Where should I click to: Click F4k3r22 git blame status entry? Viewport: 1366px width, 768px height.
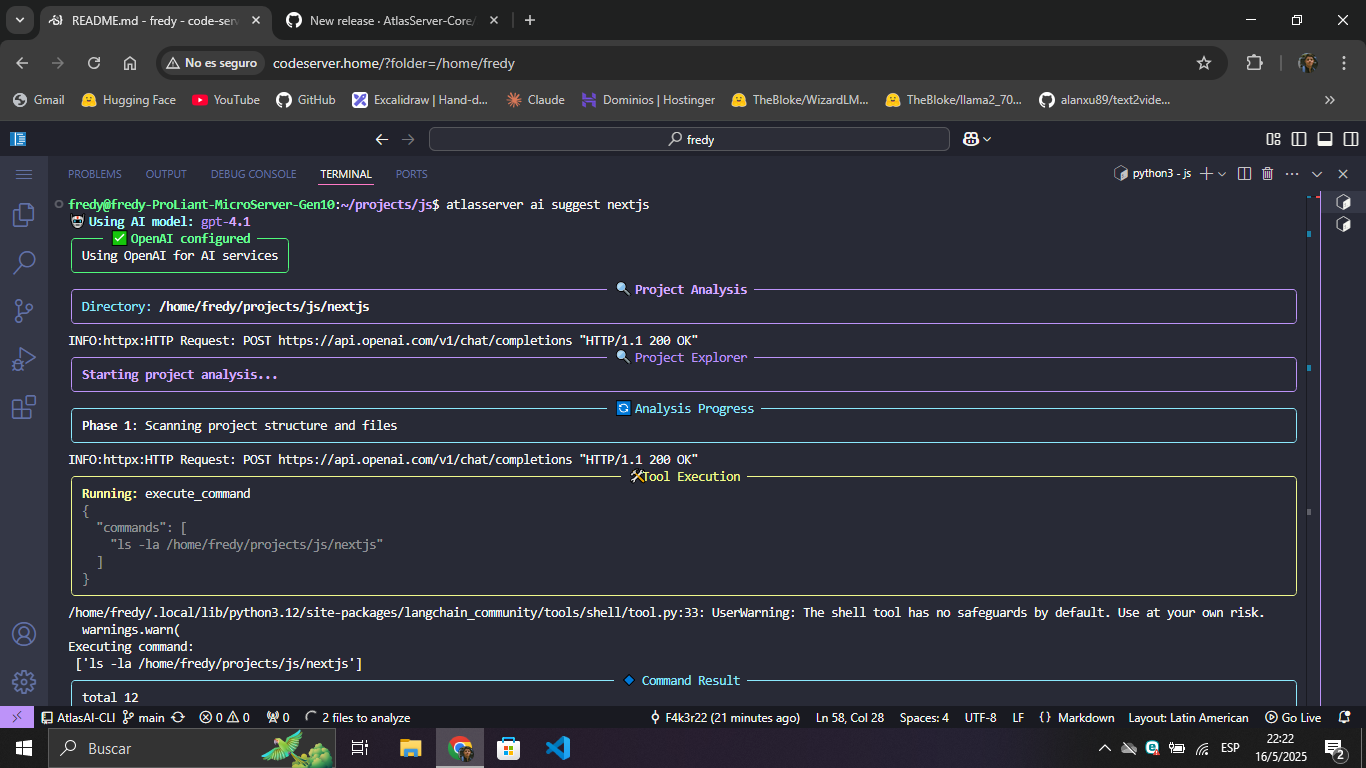point(724,717)
